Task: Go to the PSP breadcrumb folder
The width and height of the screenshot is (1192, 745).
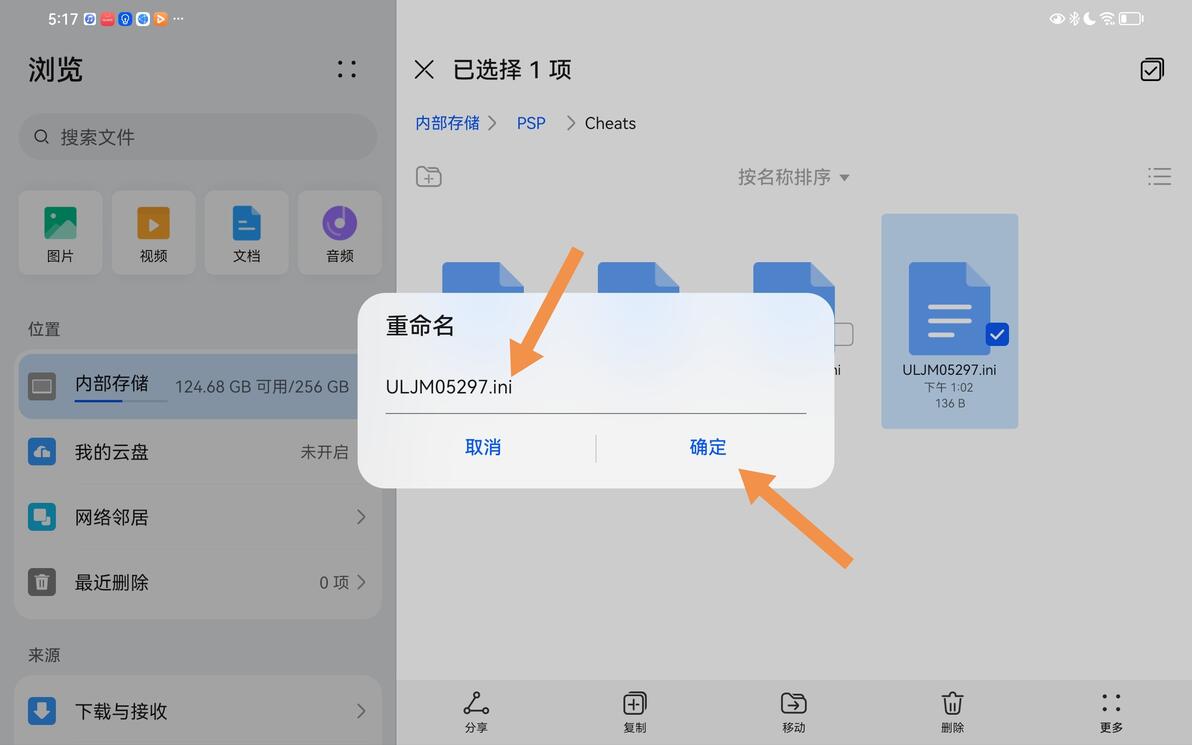Action: point(531,123)
